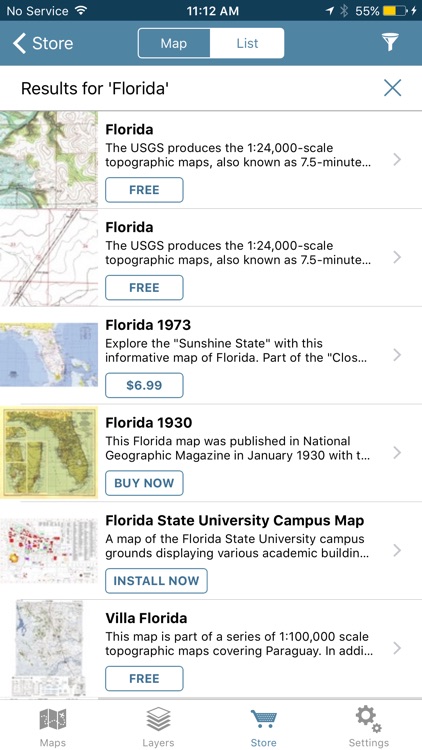This screenshot has height=750, width=422.
Task: Expand Florida 1930 details chevron
Action: pyautogui.click(x=397, y=452)
